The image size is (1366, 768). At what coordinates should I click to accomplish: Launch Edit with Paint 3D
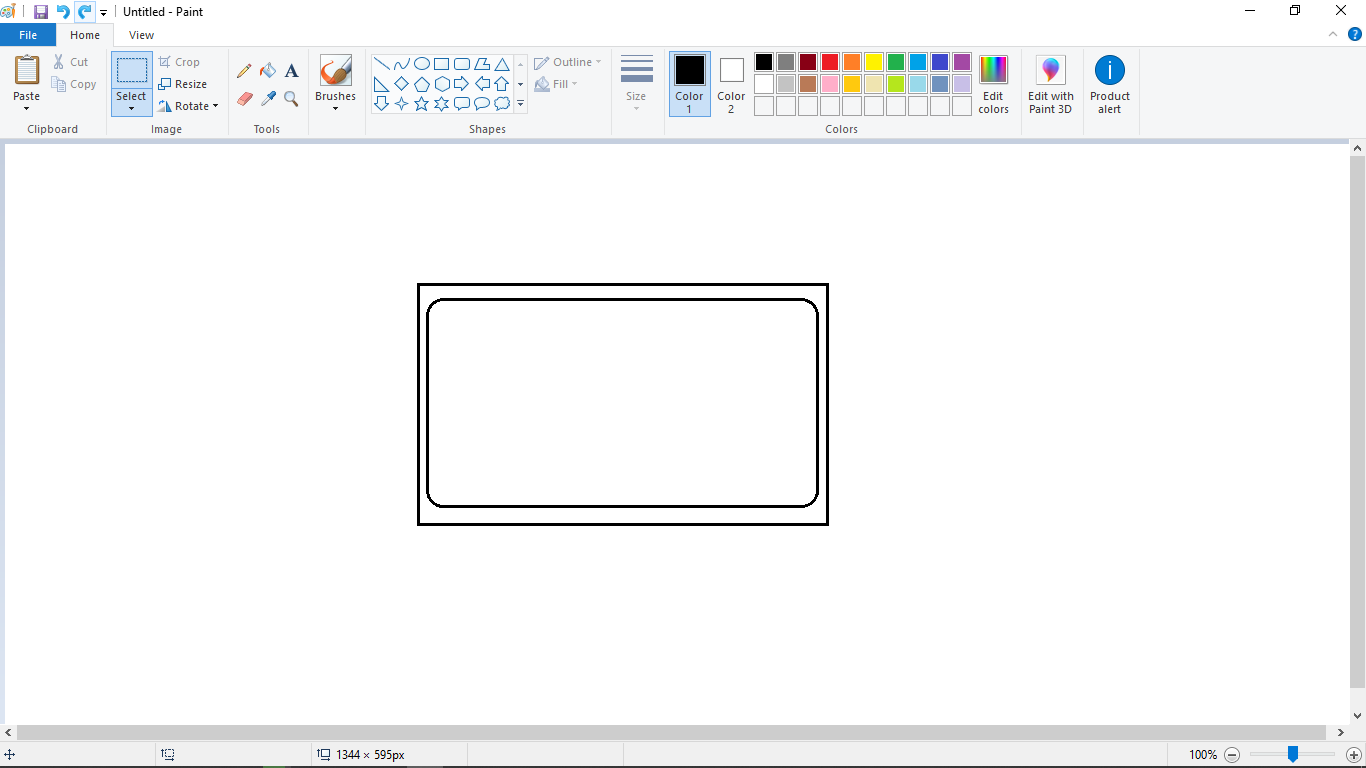pos(1050,84)
